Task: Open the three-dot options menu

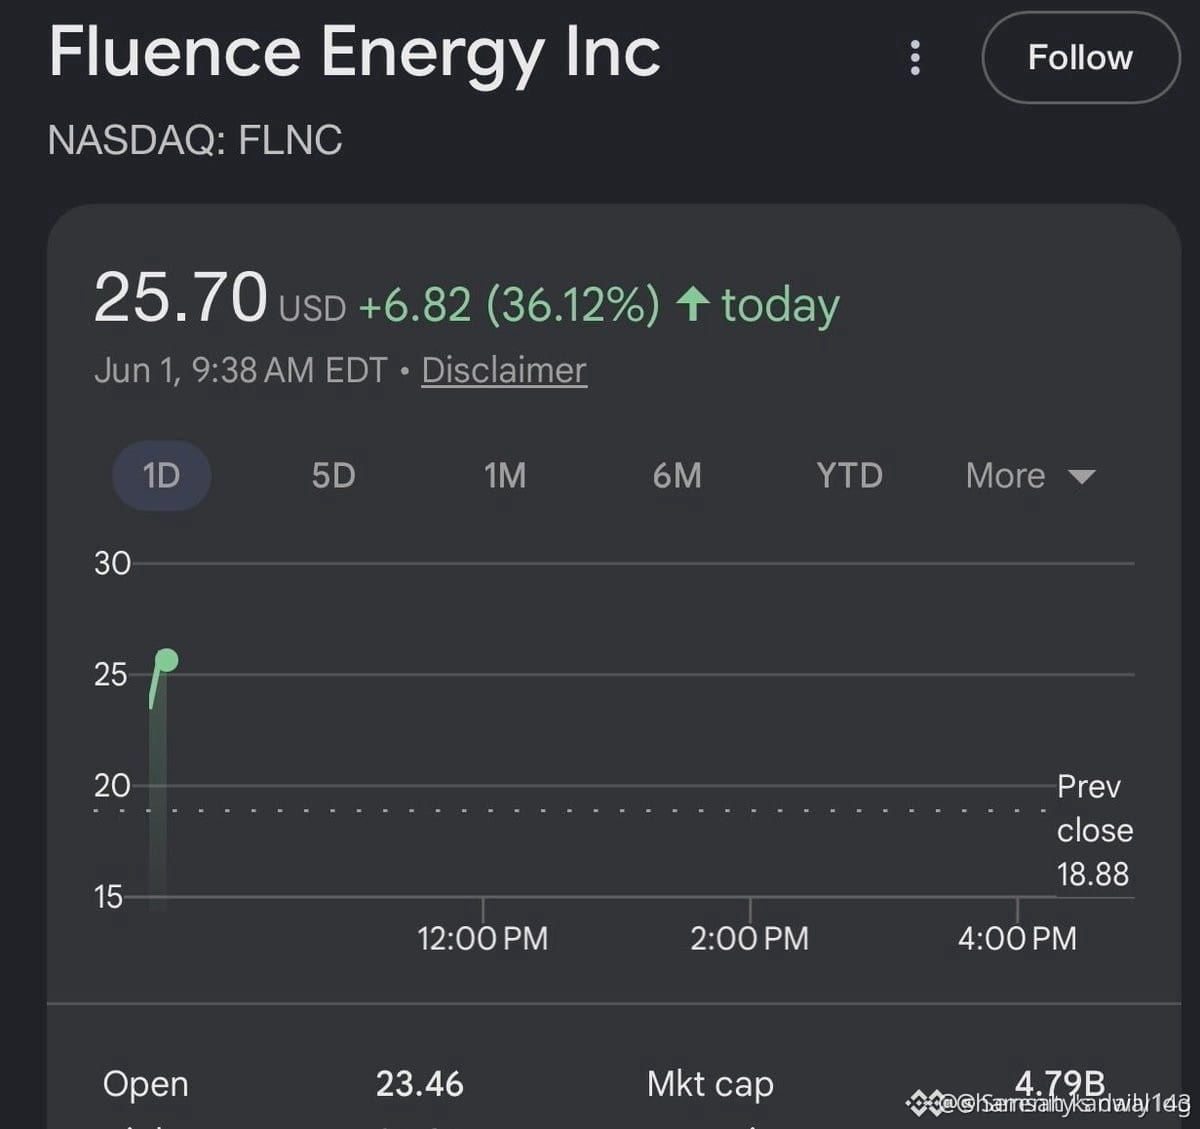Action: (x=914, y=58)
